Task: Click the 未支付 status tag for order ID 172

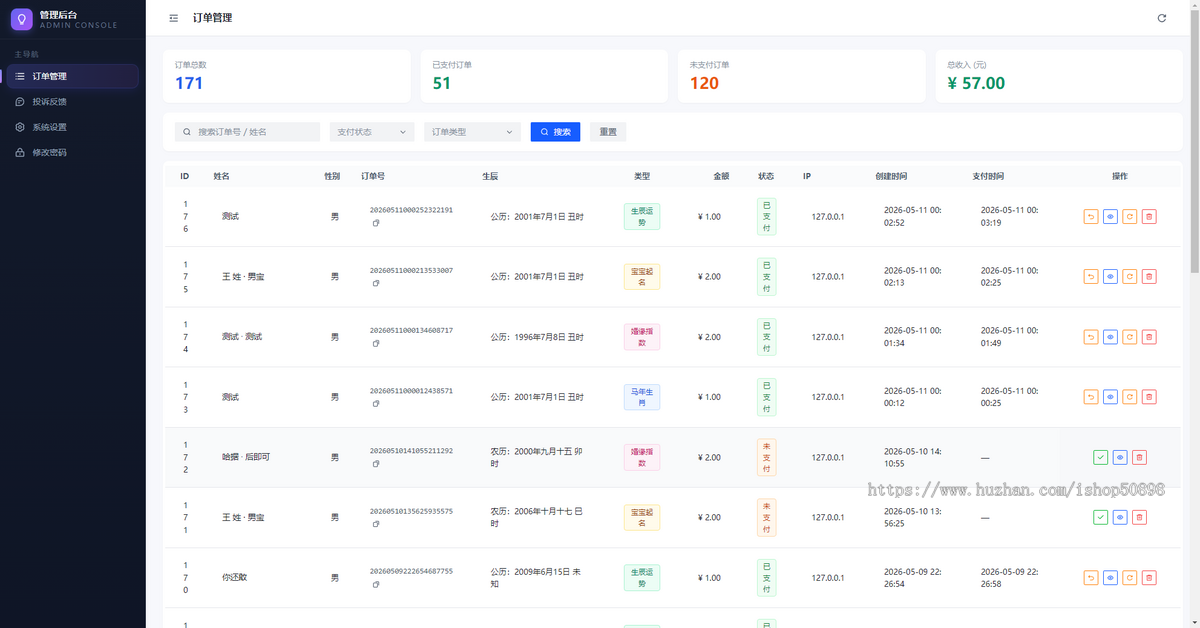Action: tap(767, 457)
